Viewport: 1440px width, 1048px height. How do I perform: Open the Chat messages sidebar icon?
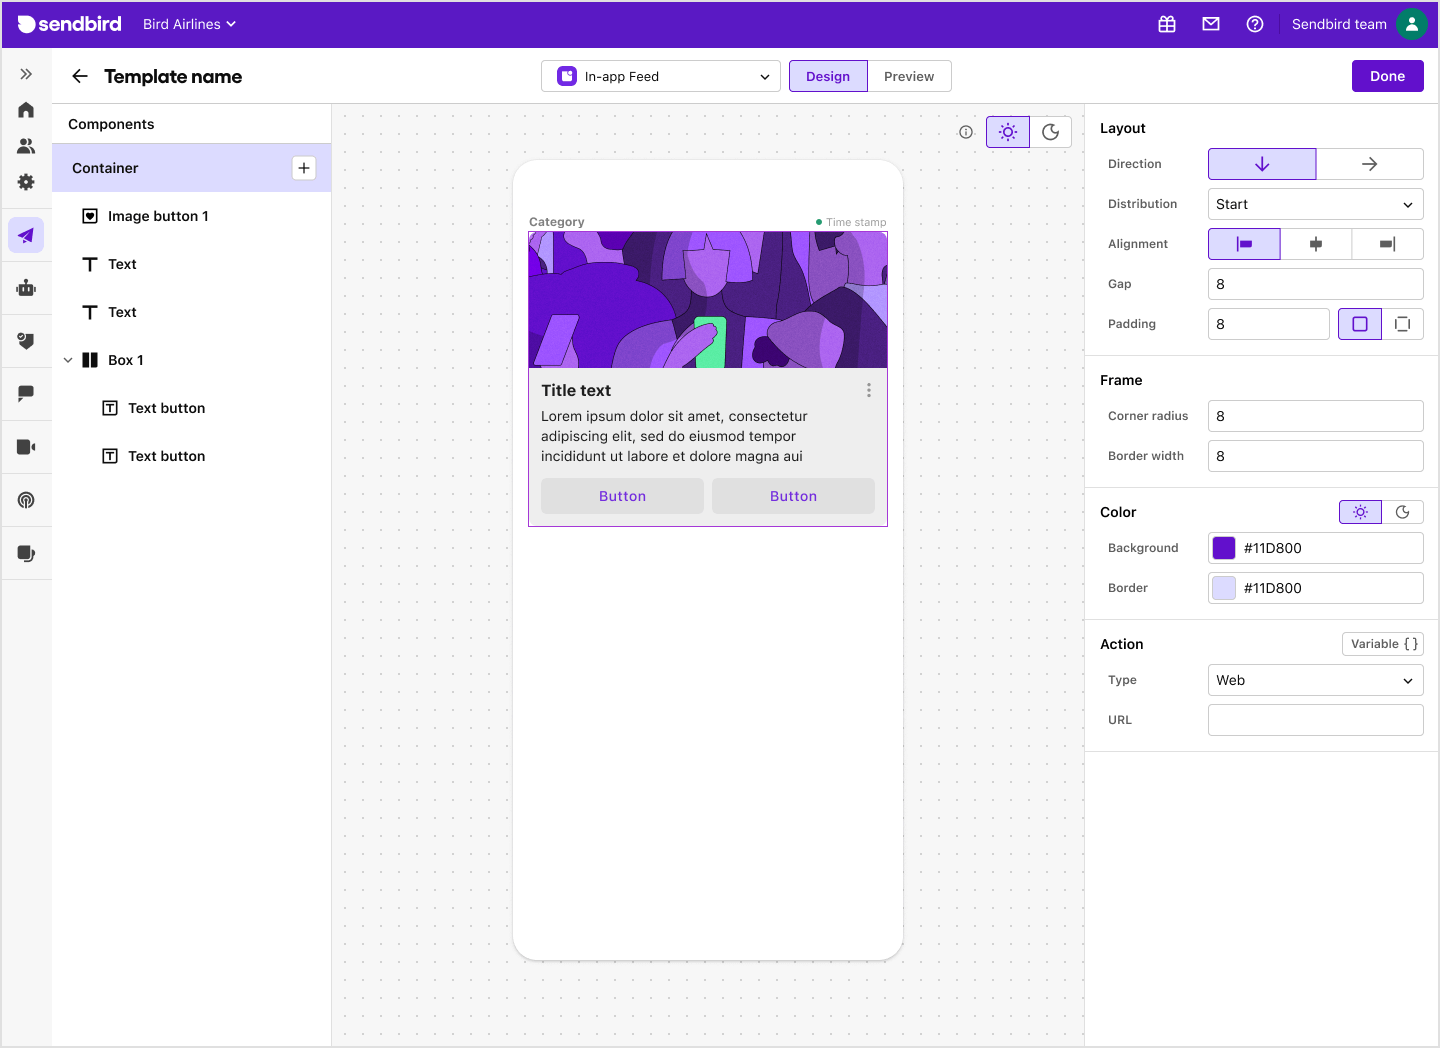(x=26, y=393)
